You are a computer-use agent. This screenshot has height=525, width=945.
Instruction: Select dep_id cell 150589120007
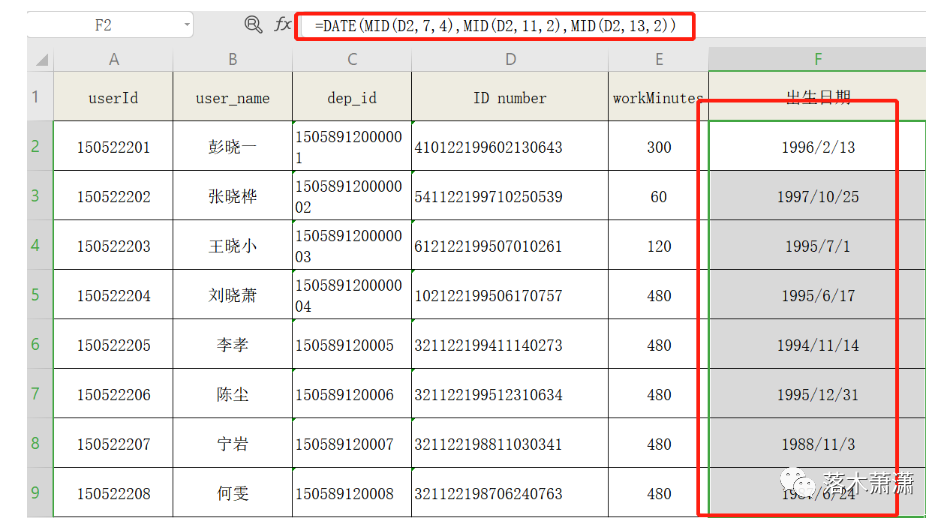click(x=352, y=444)
